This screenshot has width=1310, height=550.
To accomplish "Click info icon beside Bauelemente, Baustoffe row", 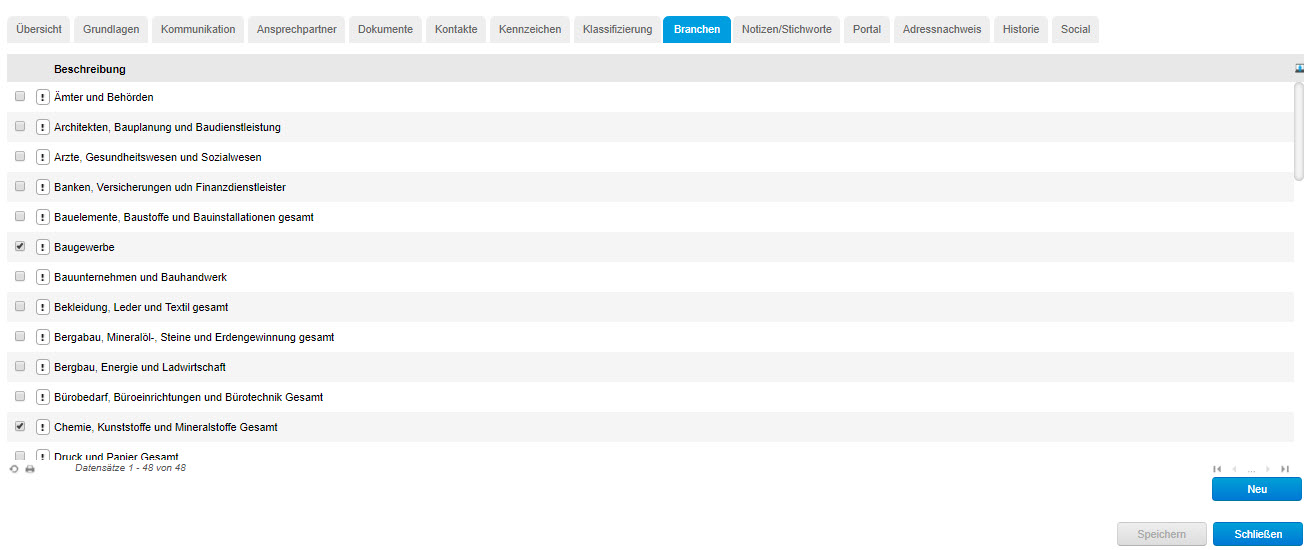I will point(43,217).
